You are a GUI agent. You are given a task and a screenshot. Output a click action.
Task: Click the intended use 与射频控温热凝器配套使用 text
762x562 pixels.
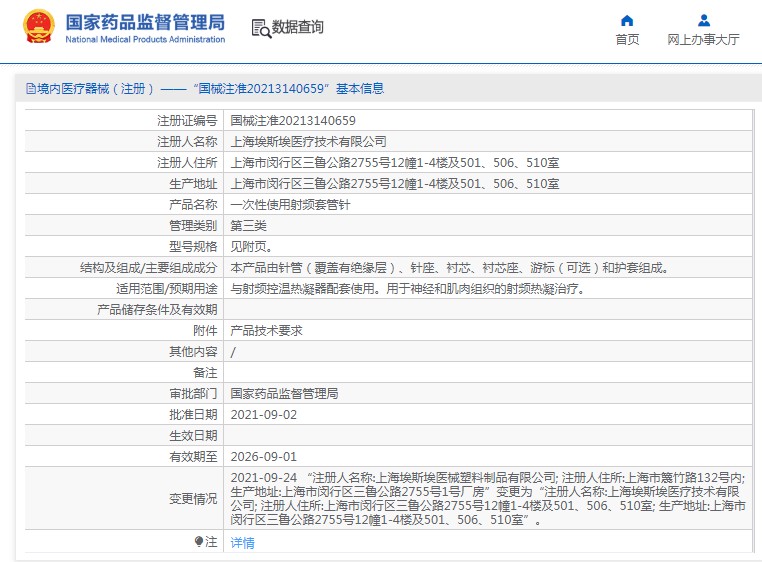[408, 288]
